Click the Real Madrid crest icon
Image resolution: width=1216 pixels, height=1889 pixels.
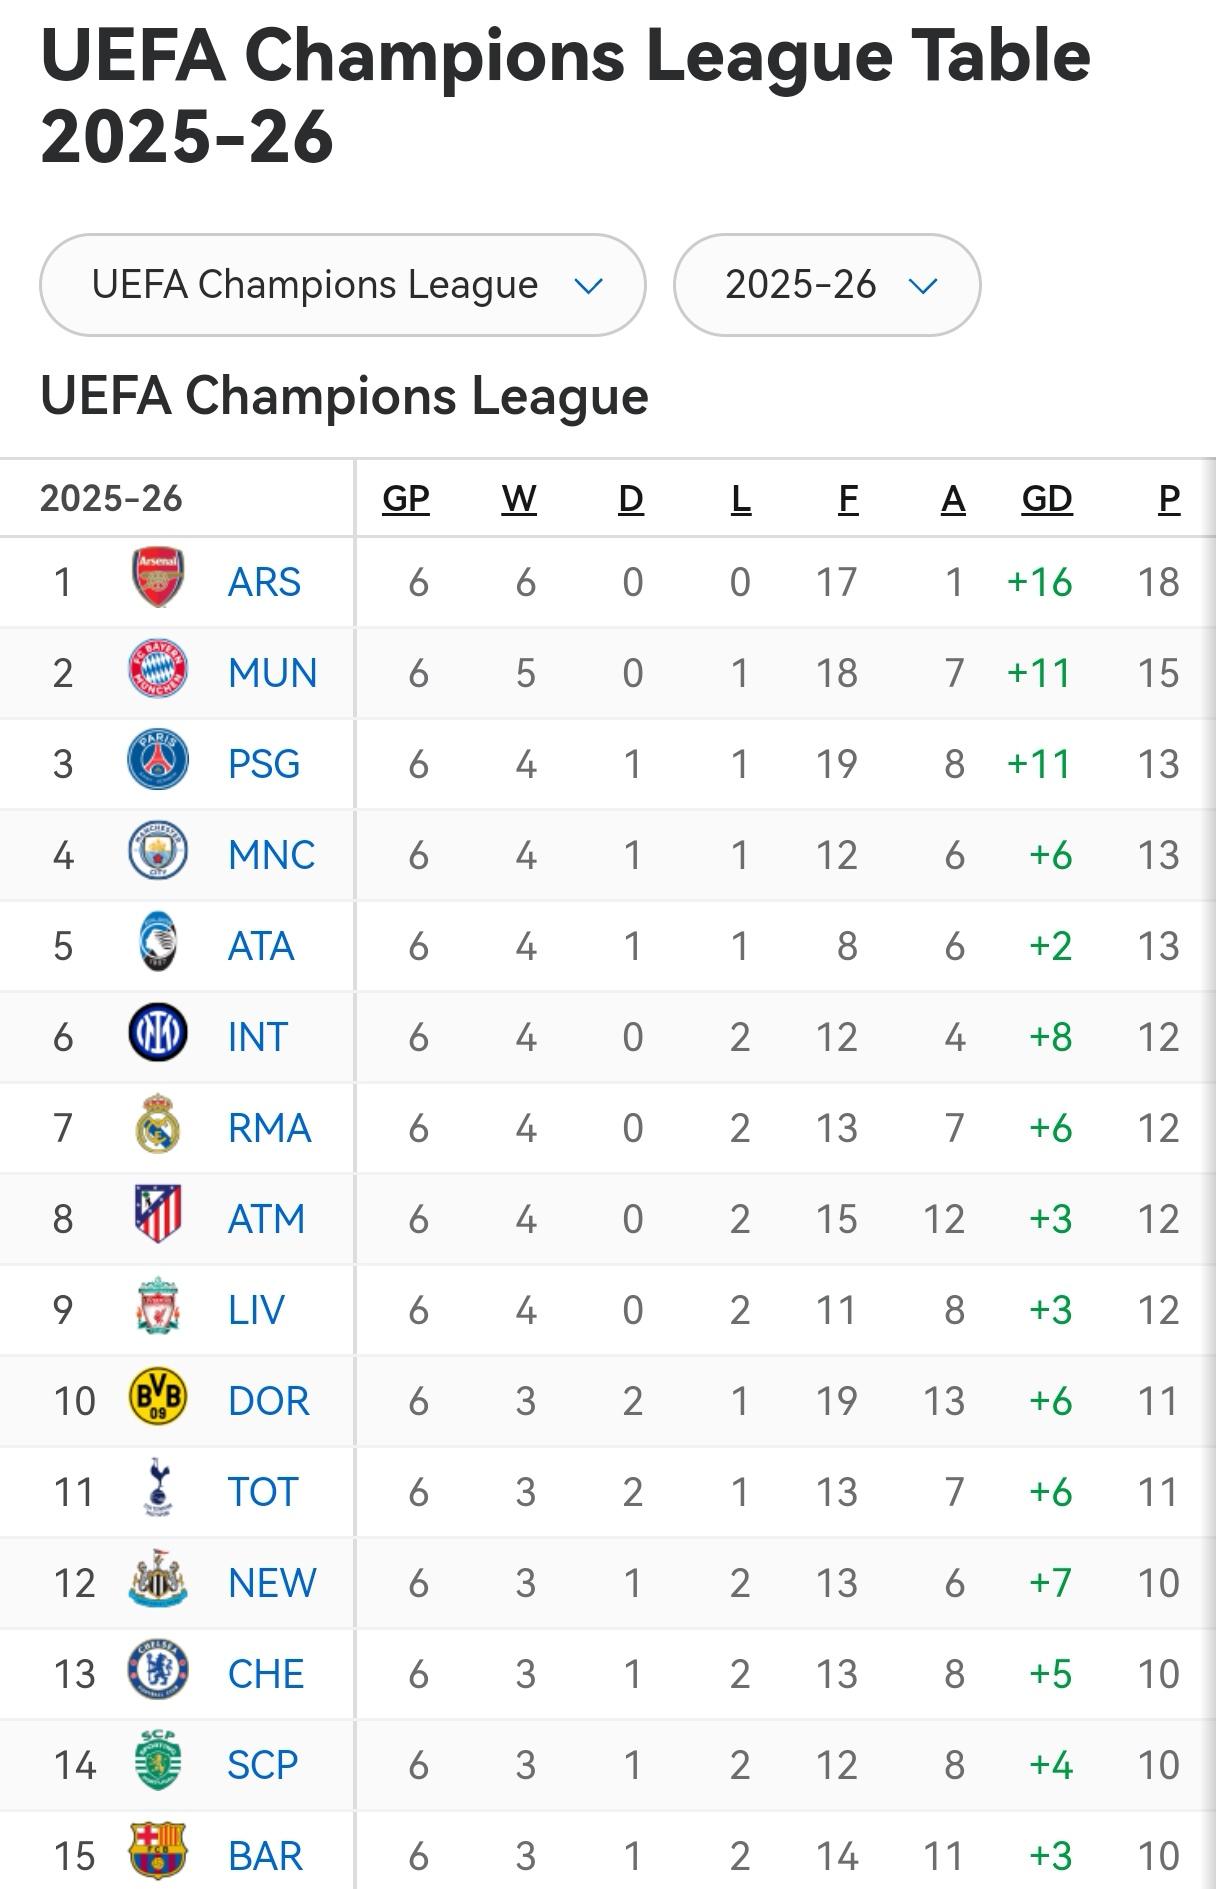(158, 1124)
